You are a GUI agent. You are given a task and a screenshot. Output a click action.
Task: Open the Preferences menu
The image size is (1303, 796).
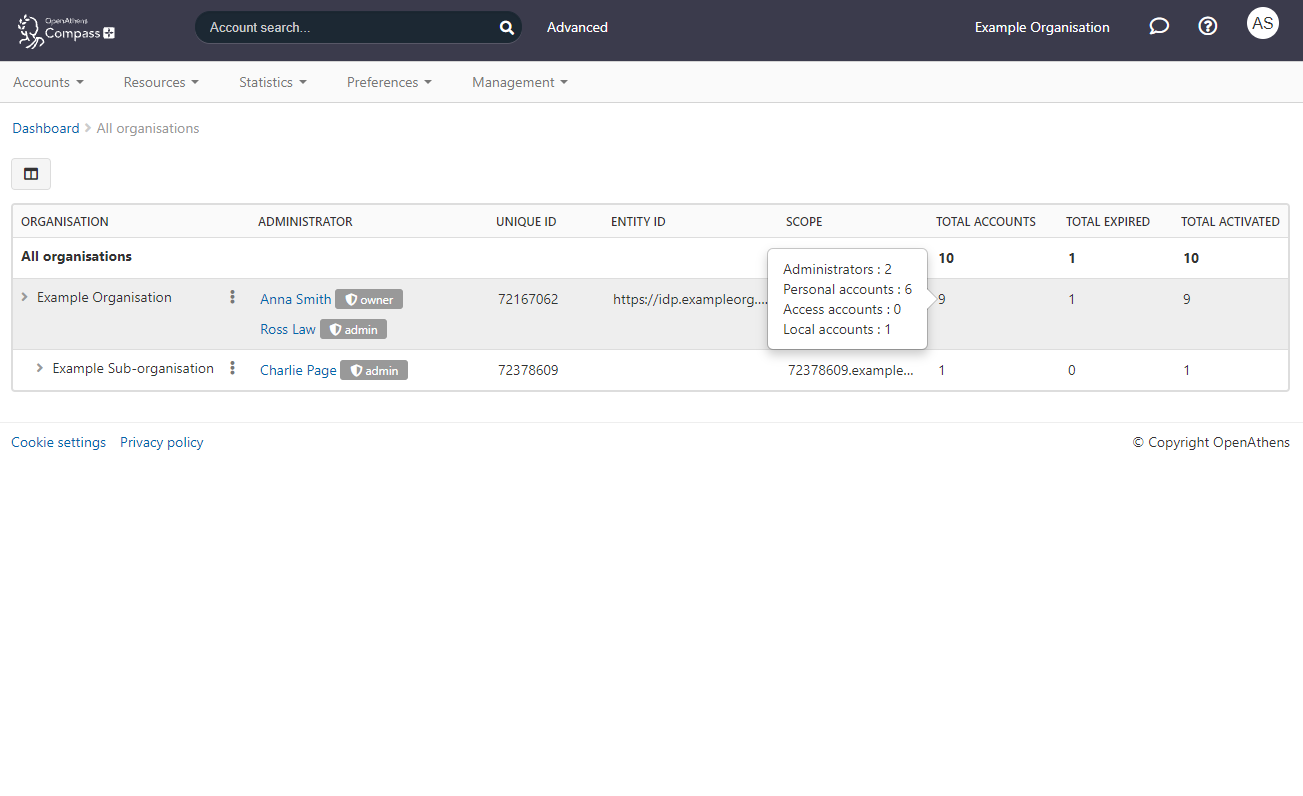(x=389, y=82)
